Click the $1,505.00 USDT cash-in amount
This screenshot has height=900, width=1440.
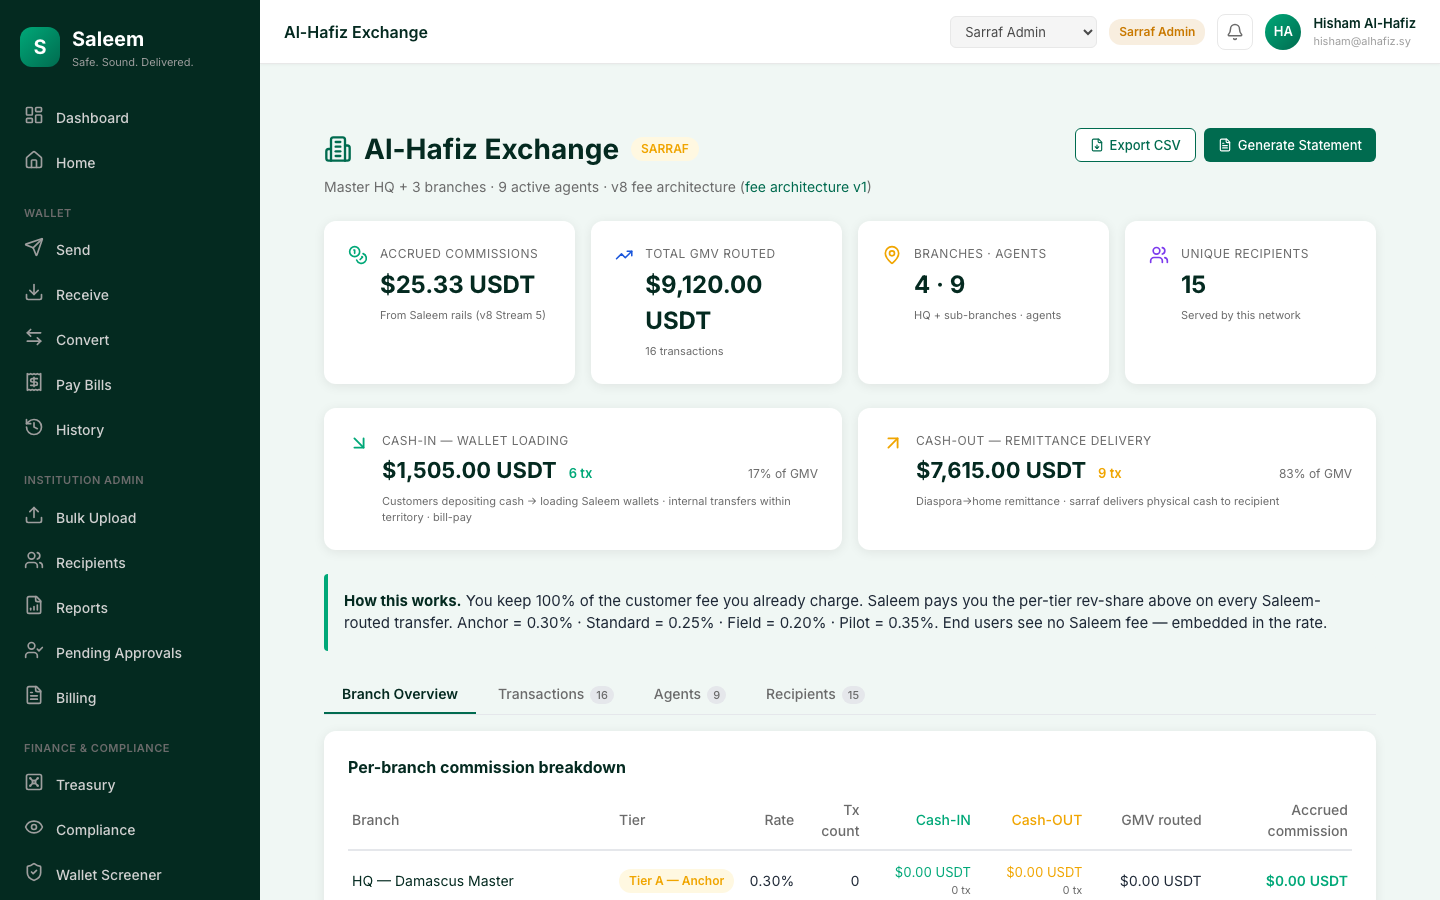[469, 470]
